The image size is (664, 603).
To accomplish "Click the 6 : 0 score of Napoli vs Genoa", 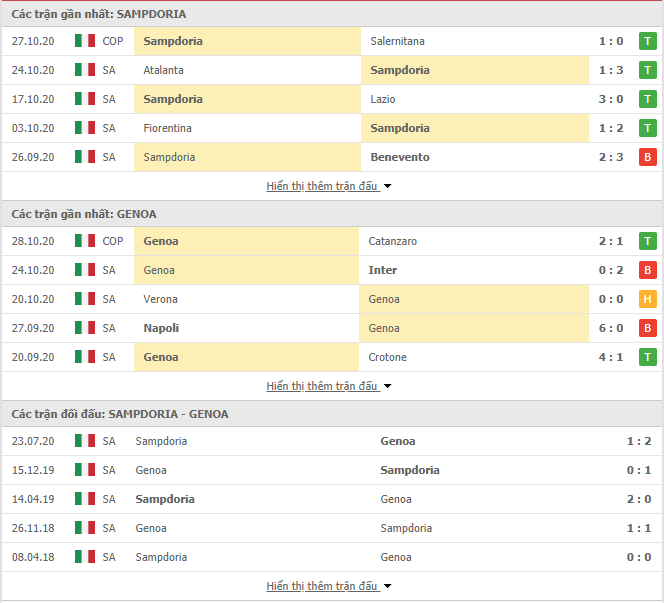I will coord(611,328).
